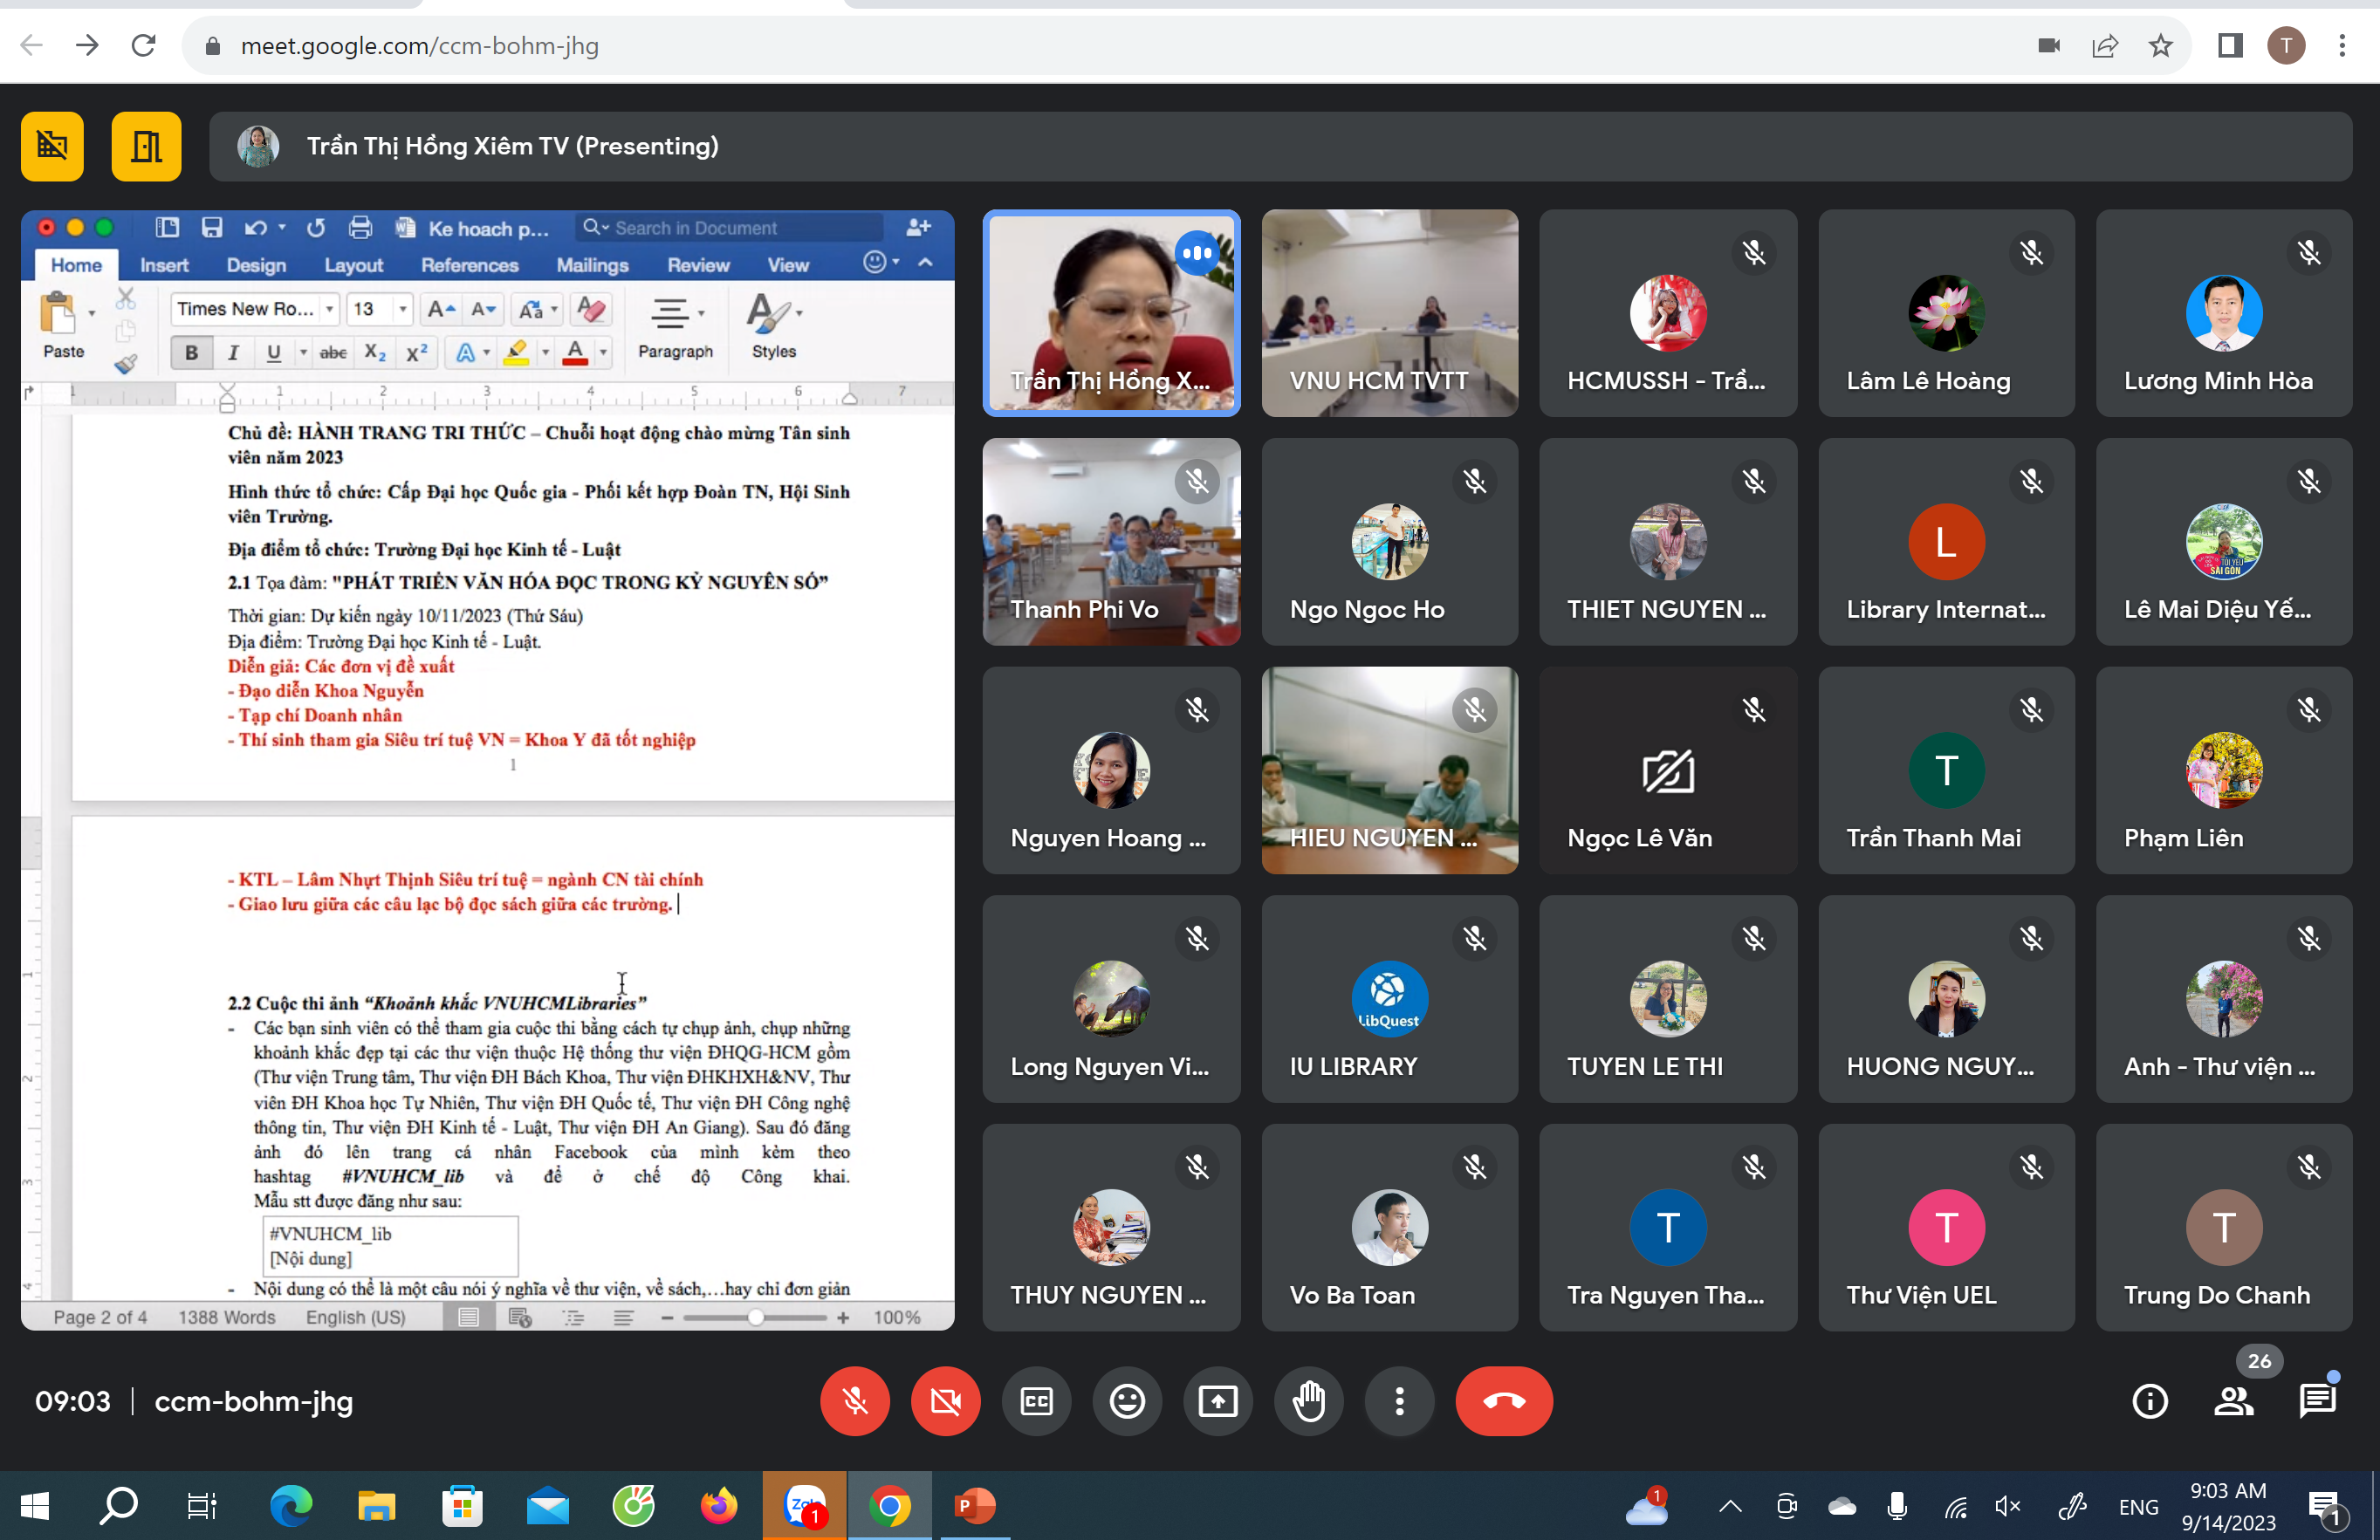Click the Search in Document field

729,227
